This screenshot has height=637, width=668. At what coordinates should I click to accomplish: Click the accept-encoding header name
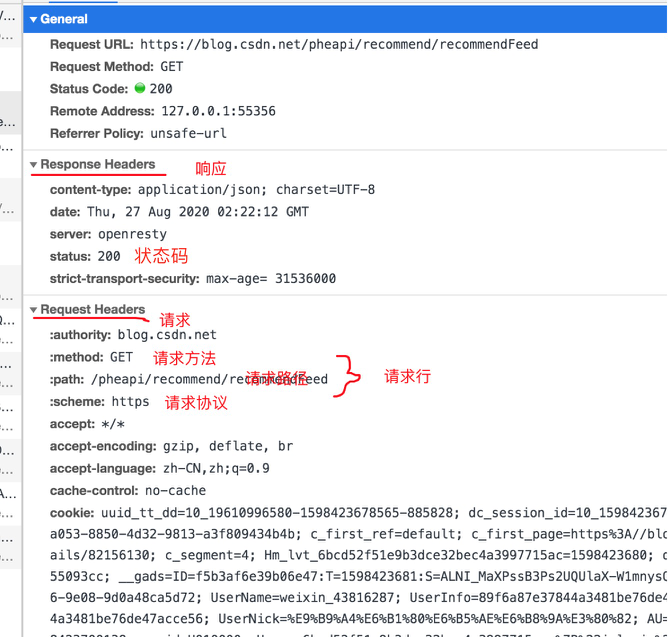tap(104, 446)
